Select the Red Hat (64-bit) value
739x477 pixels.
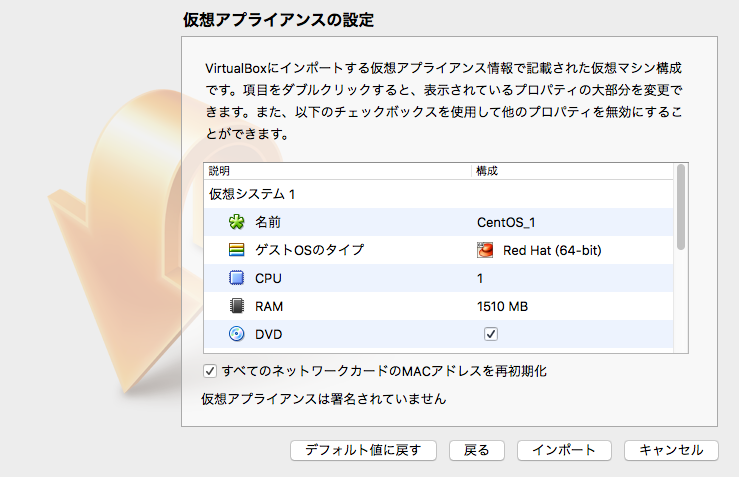[x=552, y=250]
